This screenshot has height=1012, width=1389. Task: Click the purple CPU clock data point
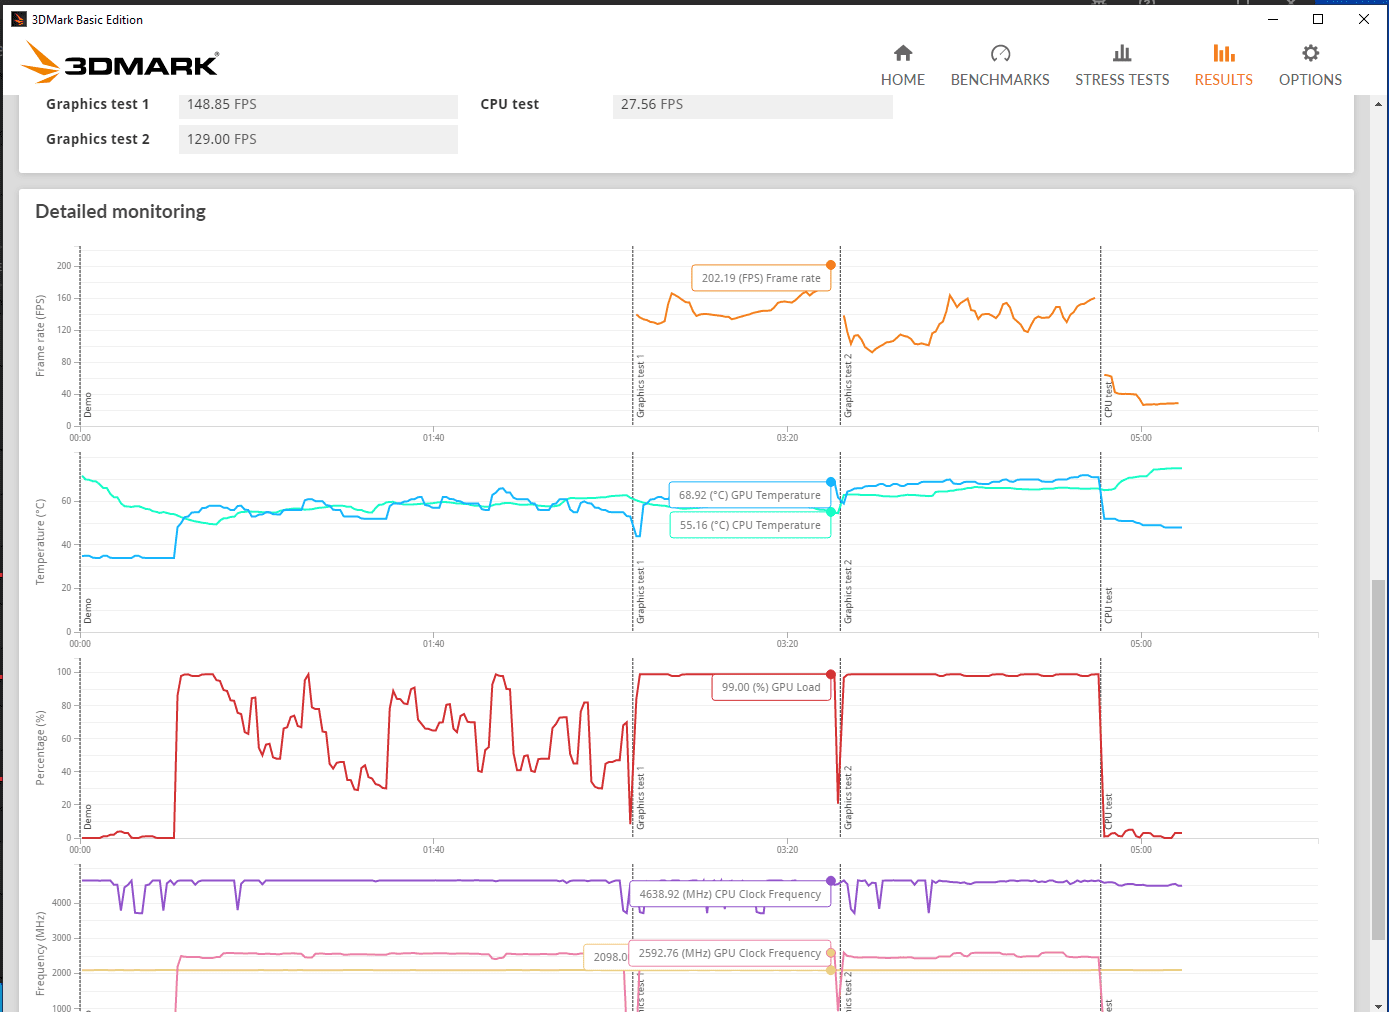coord(831,881)
